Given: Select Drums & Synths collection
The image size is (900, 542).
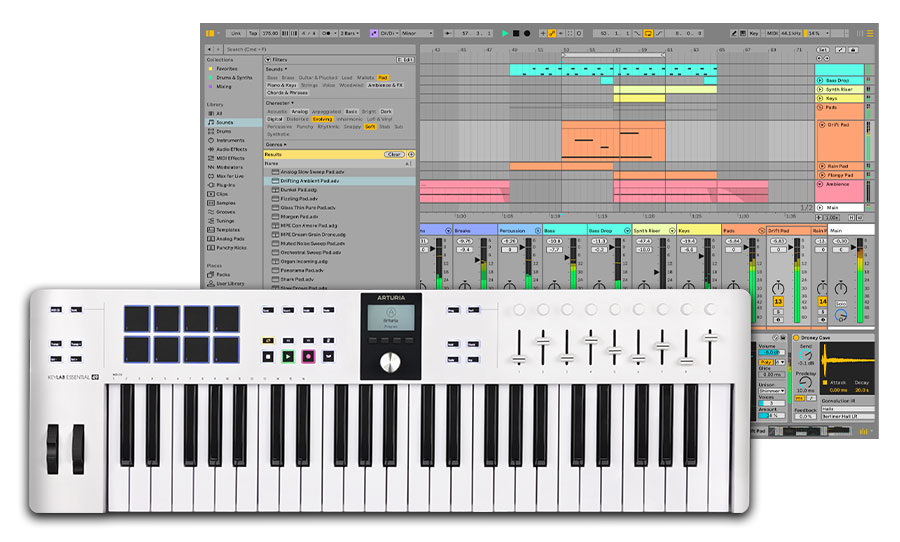Looking at the screenshot, I should pyautogui.click(x=234, y=78).
